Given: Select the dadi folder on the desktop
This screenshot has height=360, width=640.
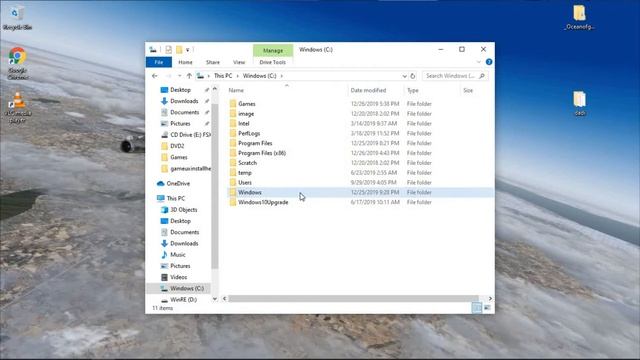Looking at the screenshot, I should [x=580, y=104].
